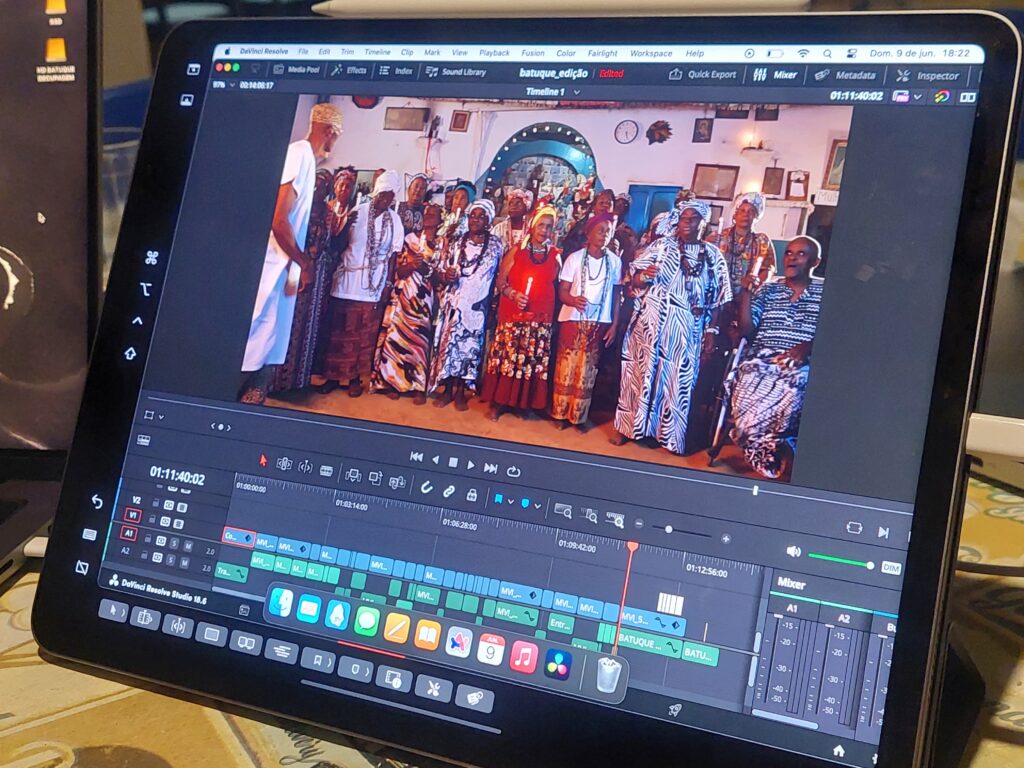Screen dimensions: 1024x768
Task: Open the edit Index panel
Action: tap(396, 71)
